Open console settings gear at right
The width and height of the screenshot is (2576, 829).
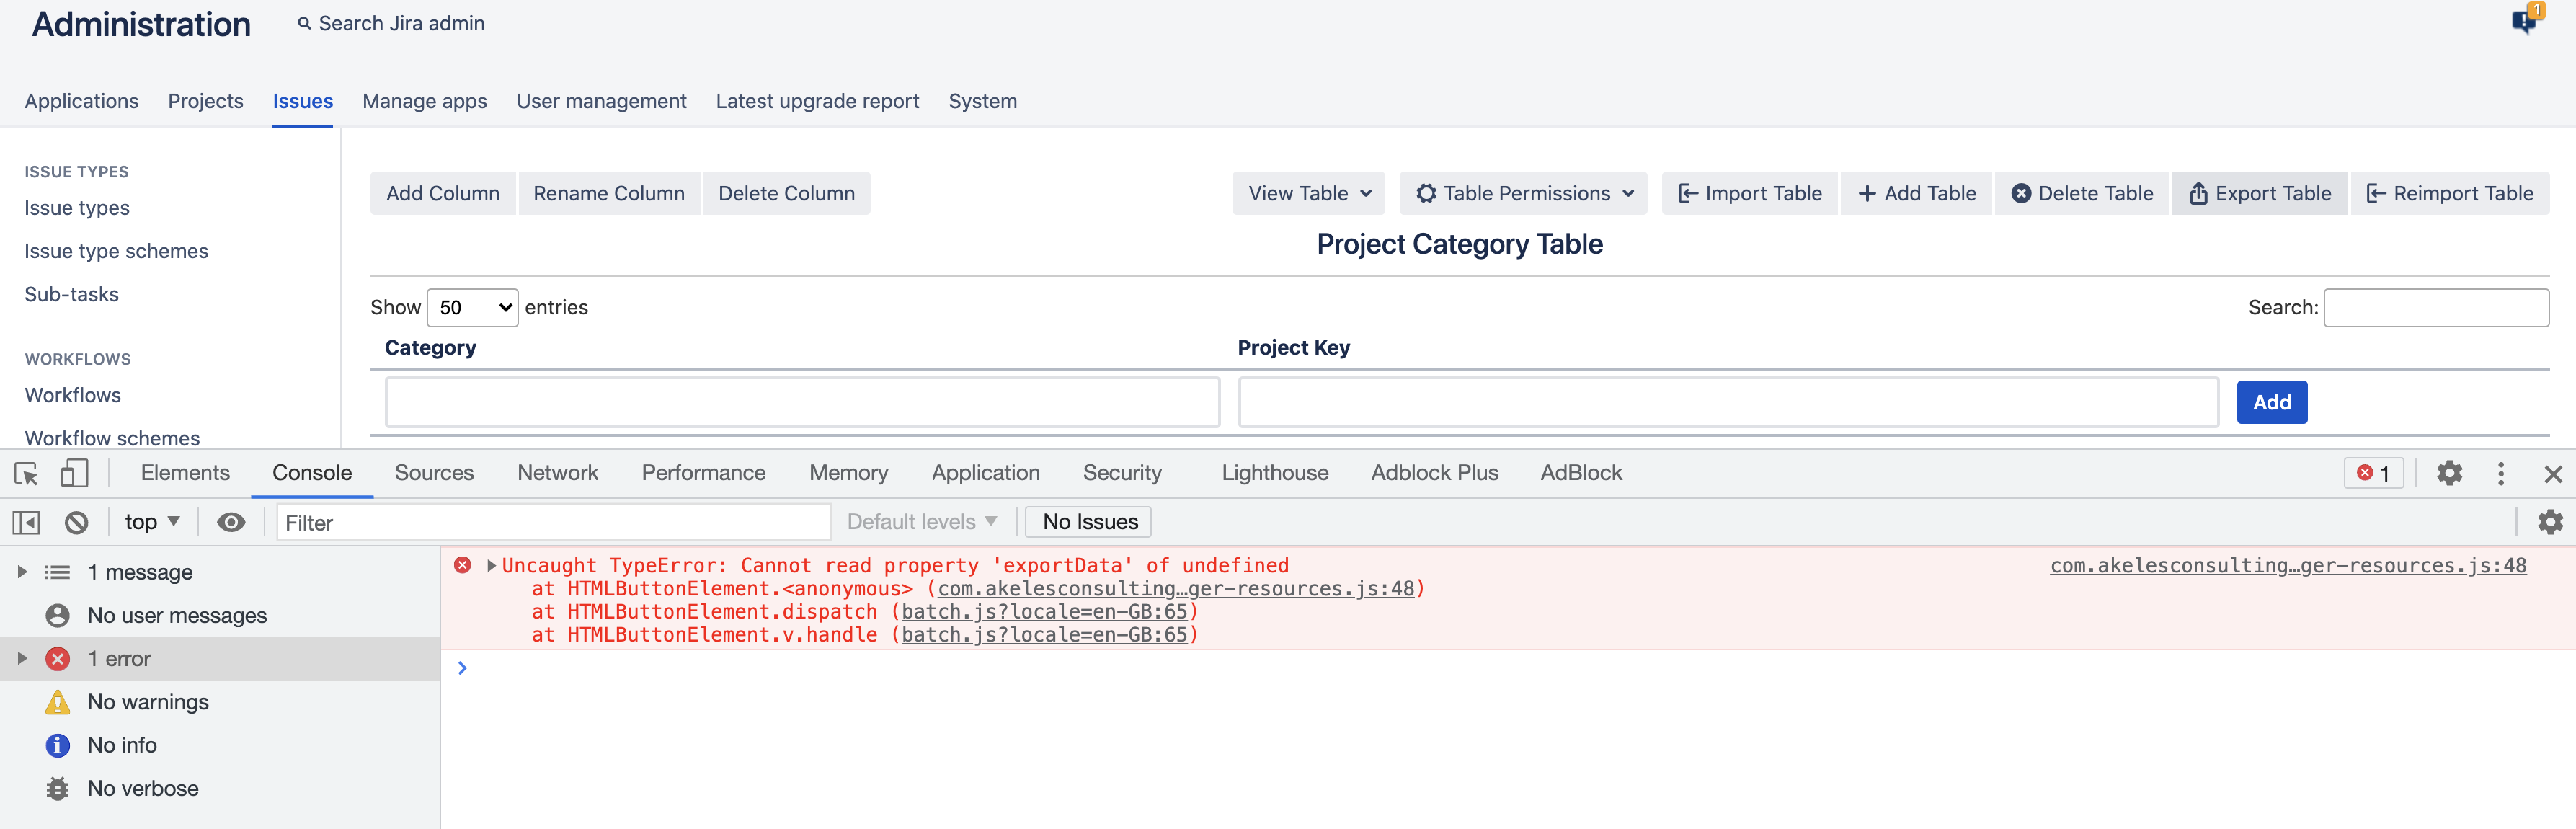2549,522
